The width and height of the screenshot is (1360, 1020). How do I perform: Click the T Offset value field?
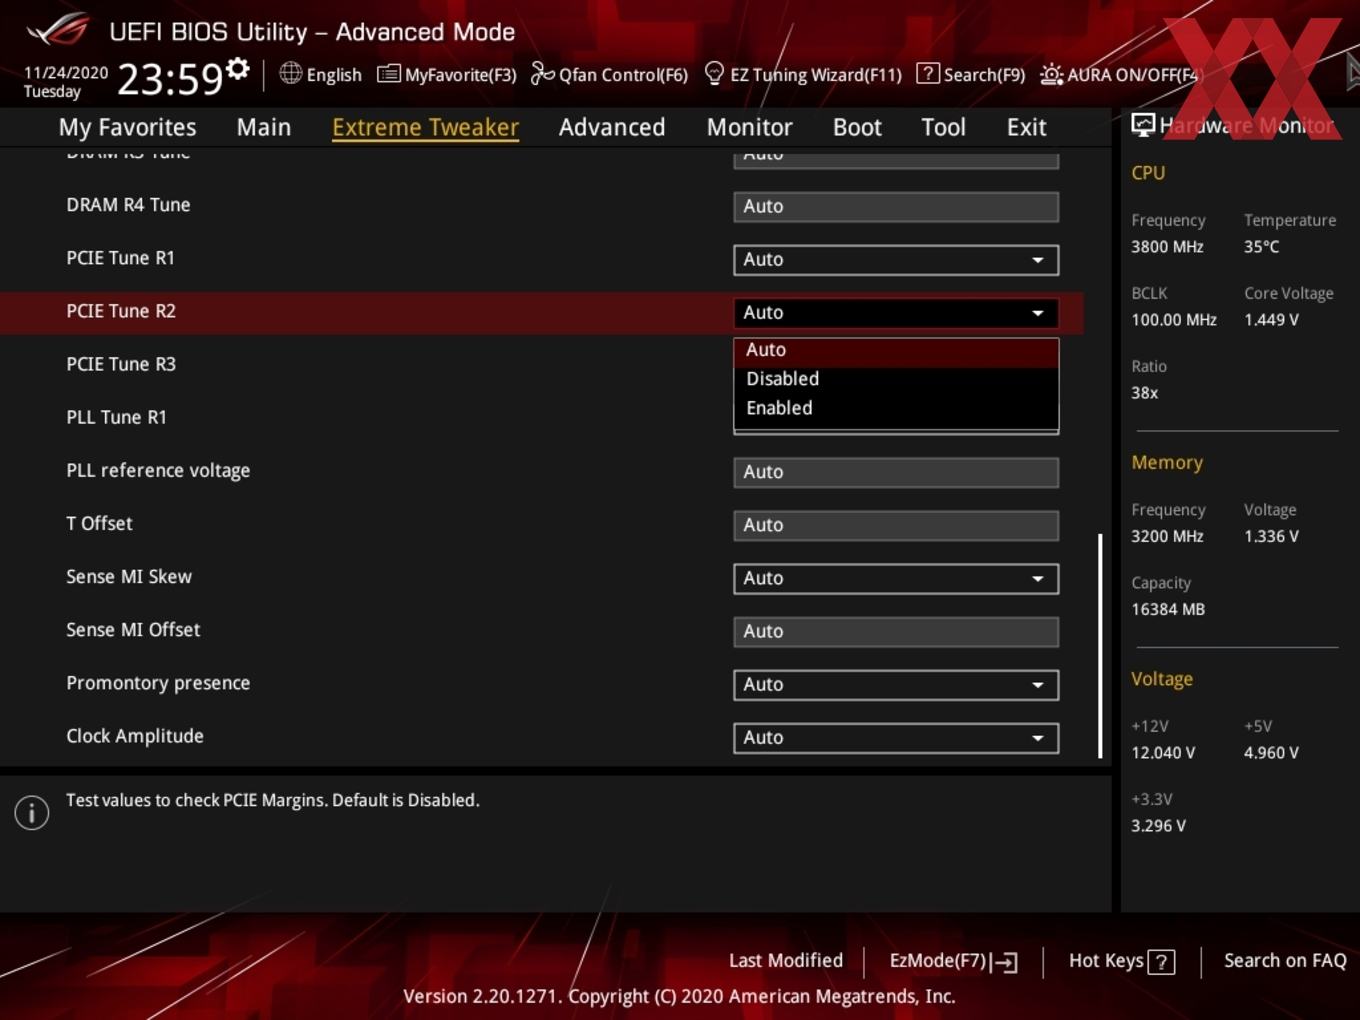tap(896, 525)
